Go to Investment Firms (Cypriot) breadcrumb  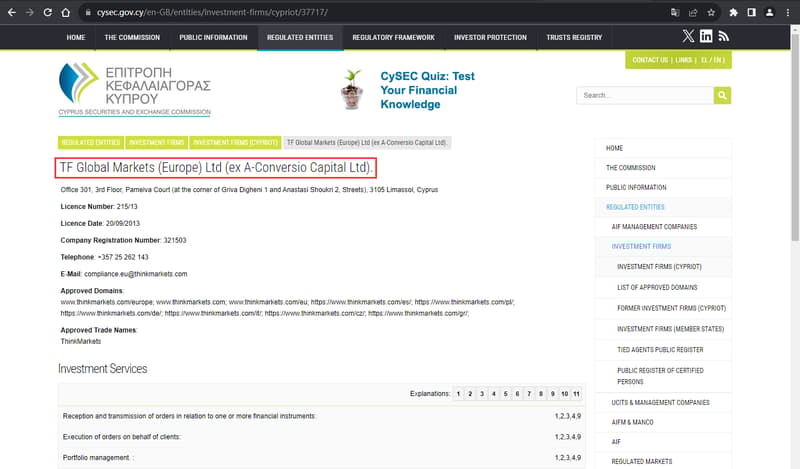[235, 143]
